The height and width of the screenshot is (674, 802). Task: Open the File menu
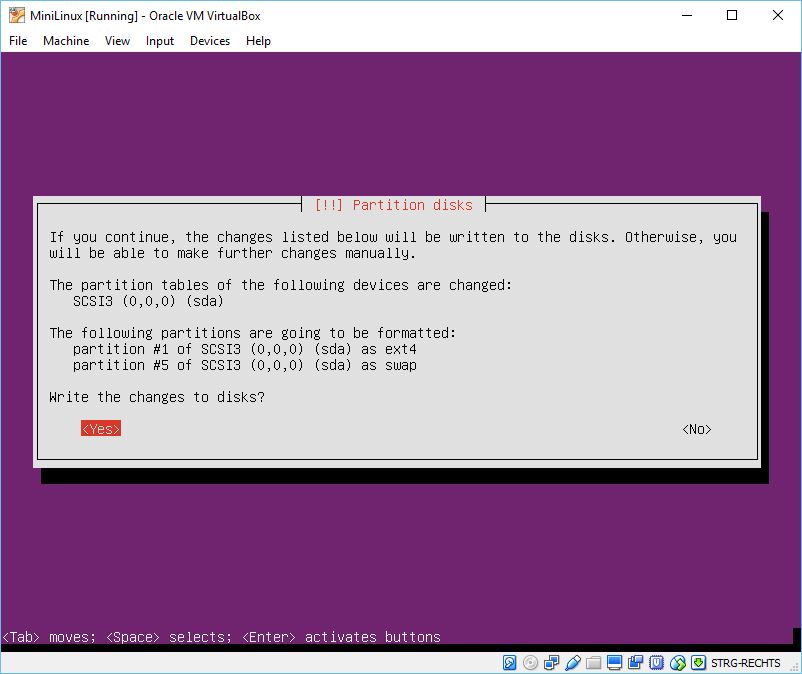click(18, 41)
